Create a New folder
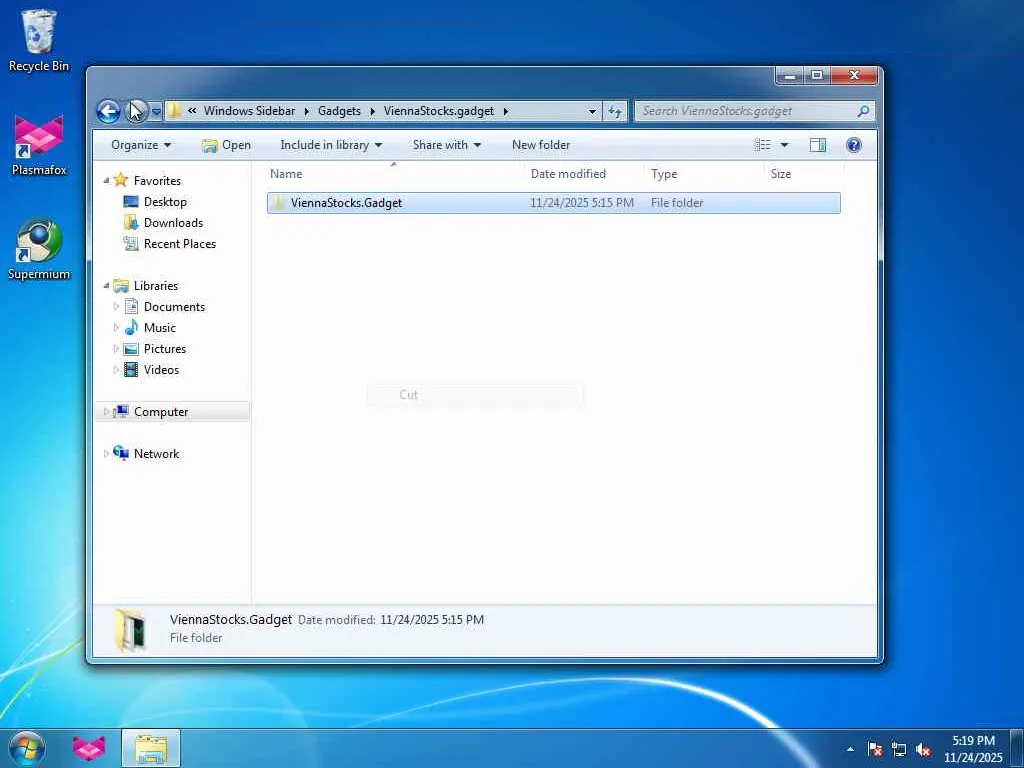 [541, 145]
